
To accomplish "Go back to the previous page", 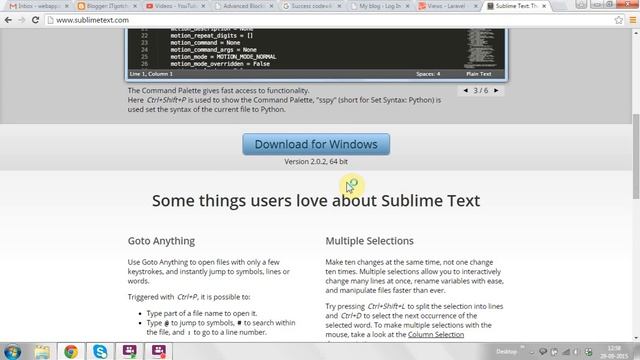I will click(x=8, y=20).
